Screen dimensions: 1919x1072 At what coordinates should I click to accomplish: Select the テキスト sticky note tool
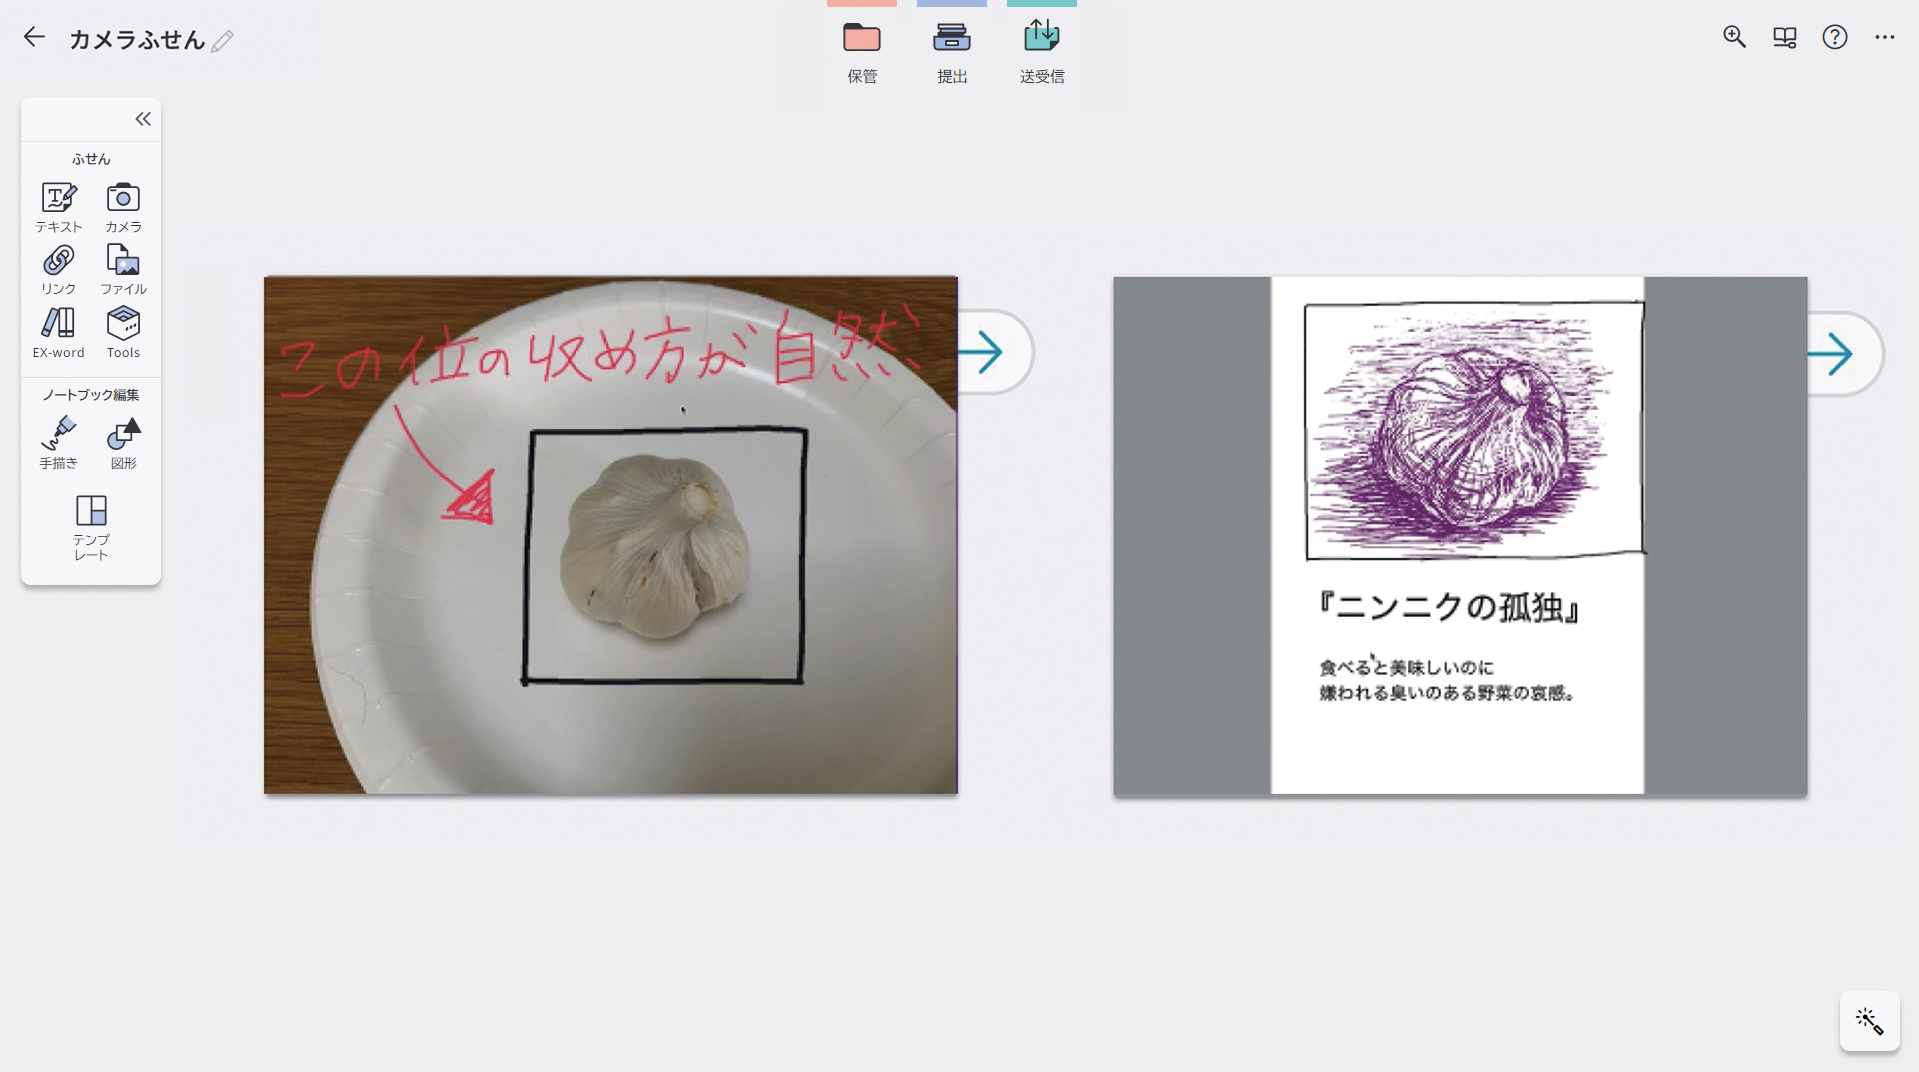coord(58,207)
